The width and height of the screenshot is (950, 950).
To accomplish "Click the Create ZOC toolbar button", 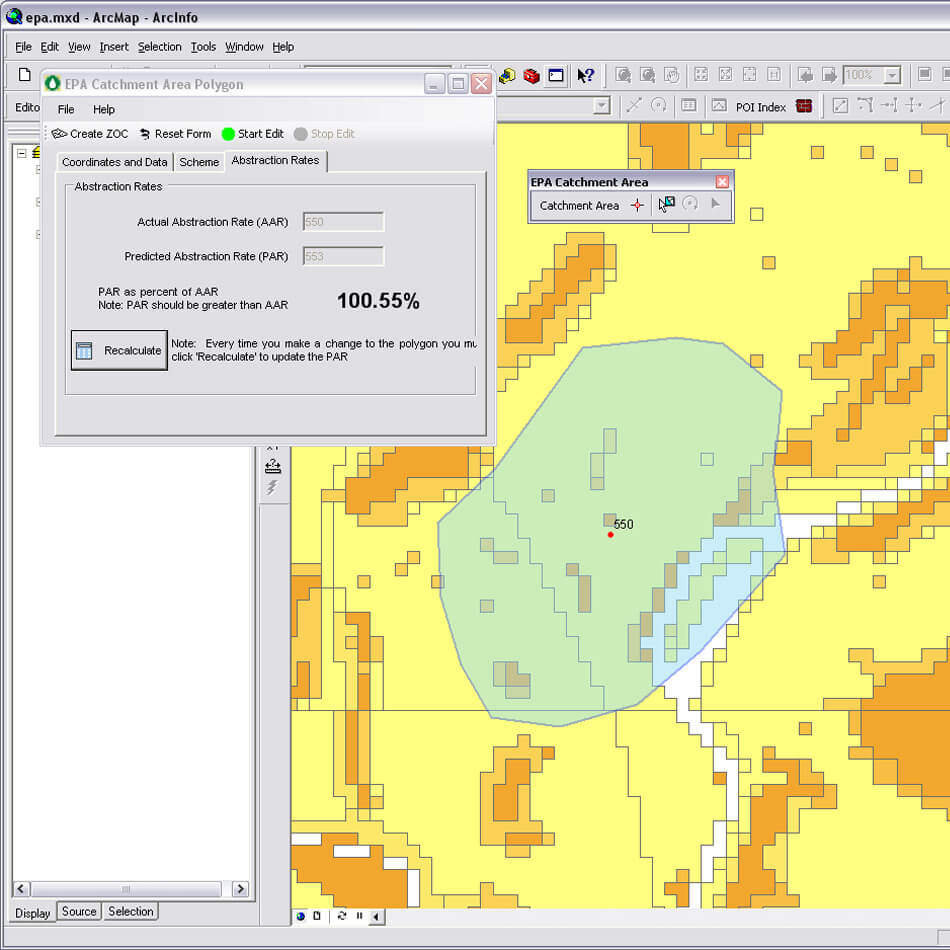I will [90, 134].
